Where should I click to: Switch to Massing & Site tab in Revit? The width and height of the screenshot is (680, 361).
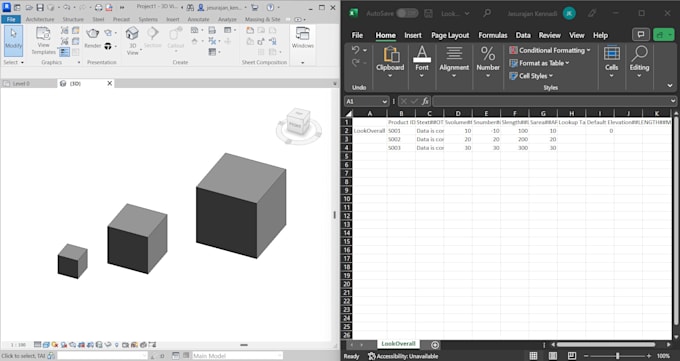point(262,20)
